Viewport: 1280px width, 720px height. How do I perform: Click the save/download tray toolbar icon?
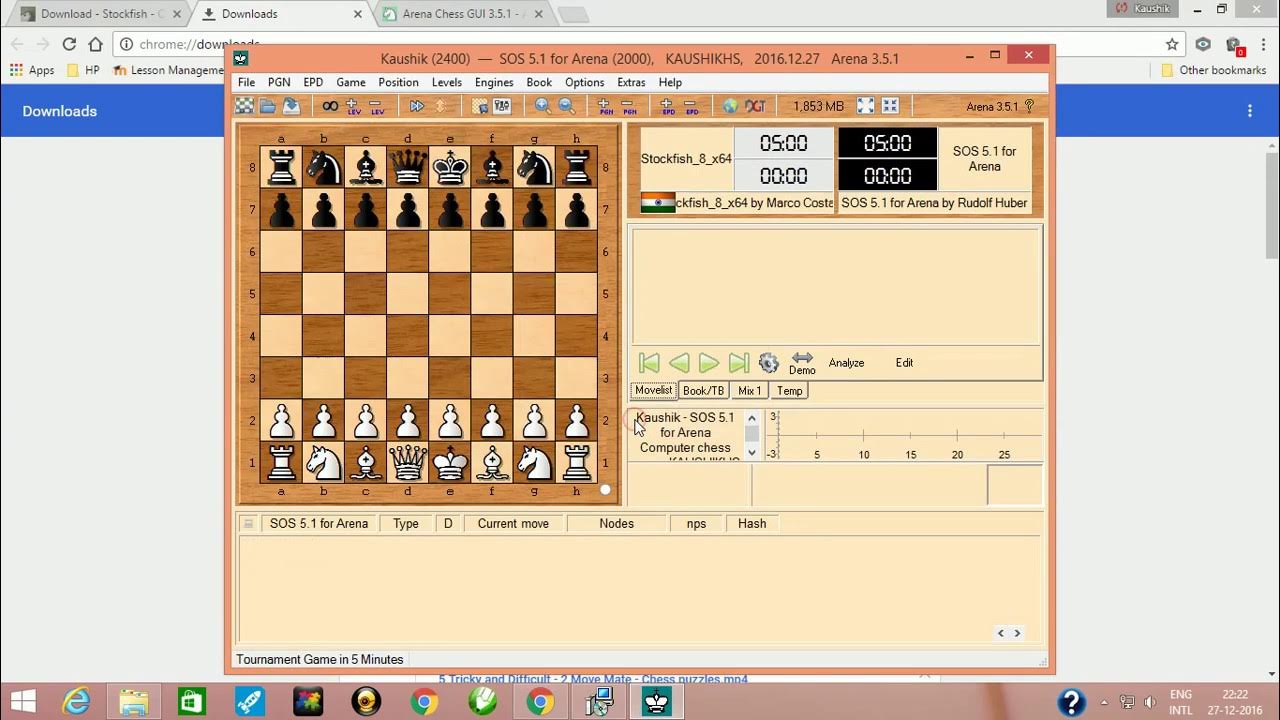[291, 106]
